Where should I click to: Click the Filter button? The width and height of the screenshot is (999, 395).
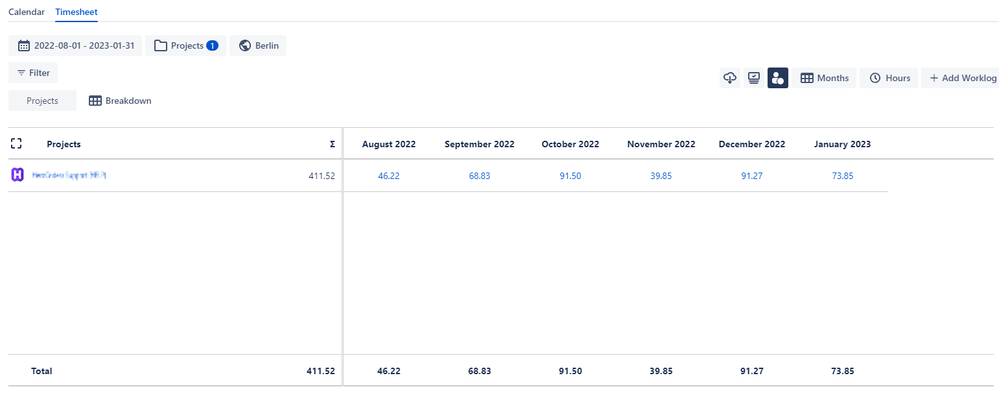33,73
